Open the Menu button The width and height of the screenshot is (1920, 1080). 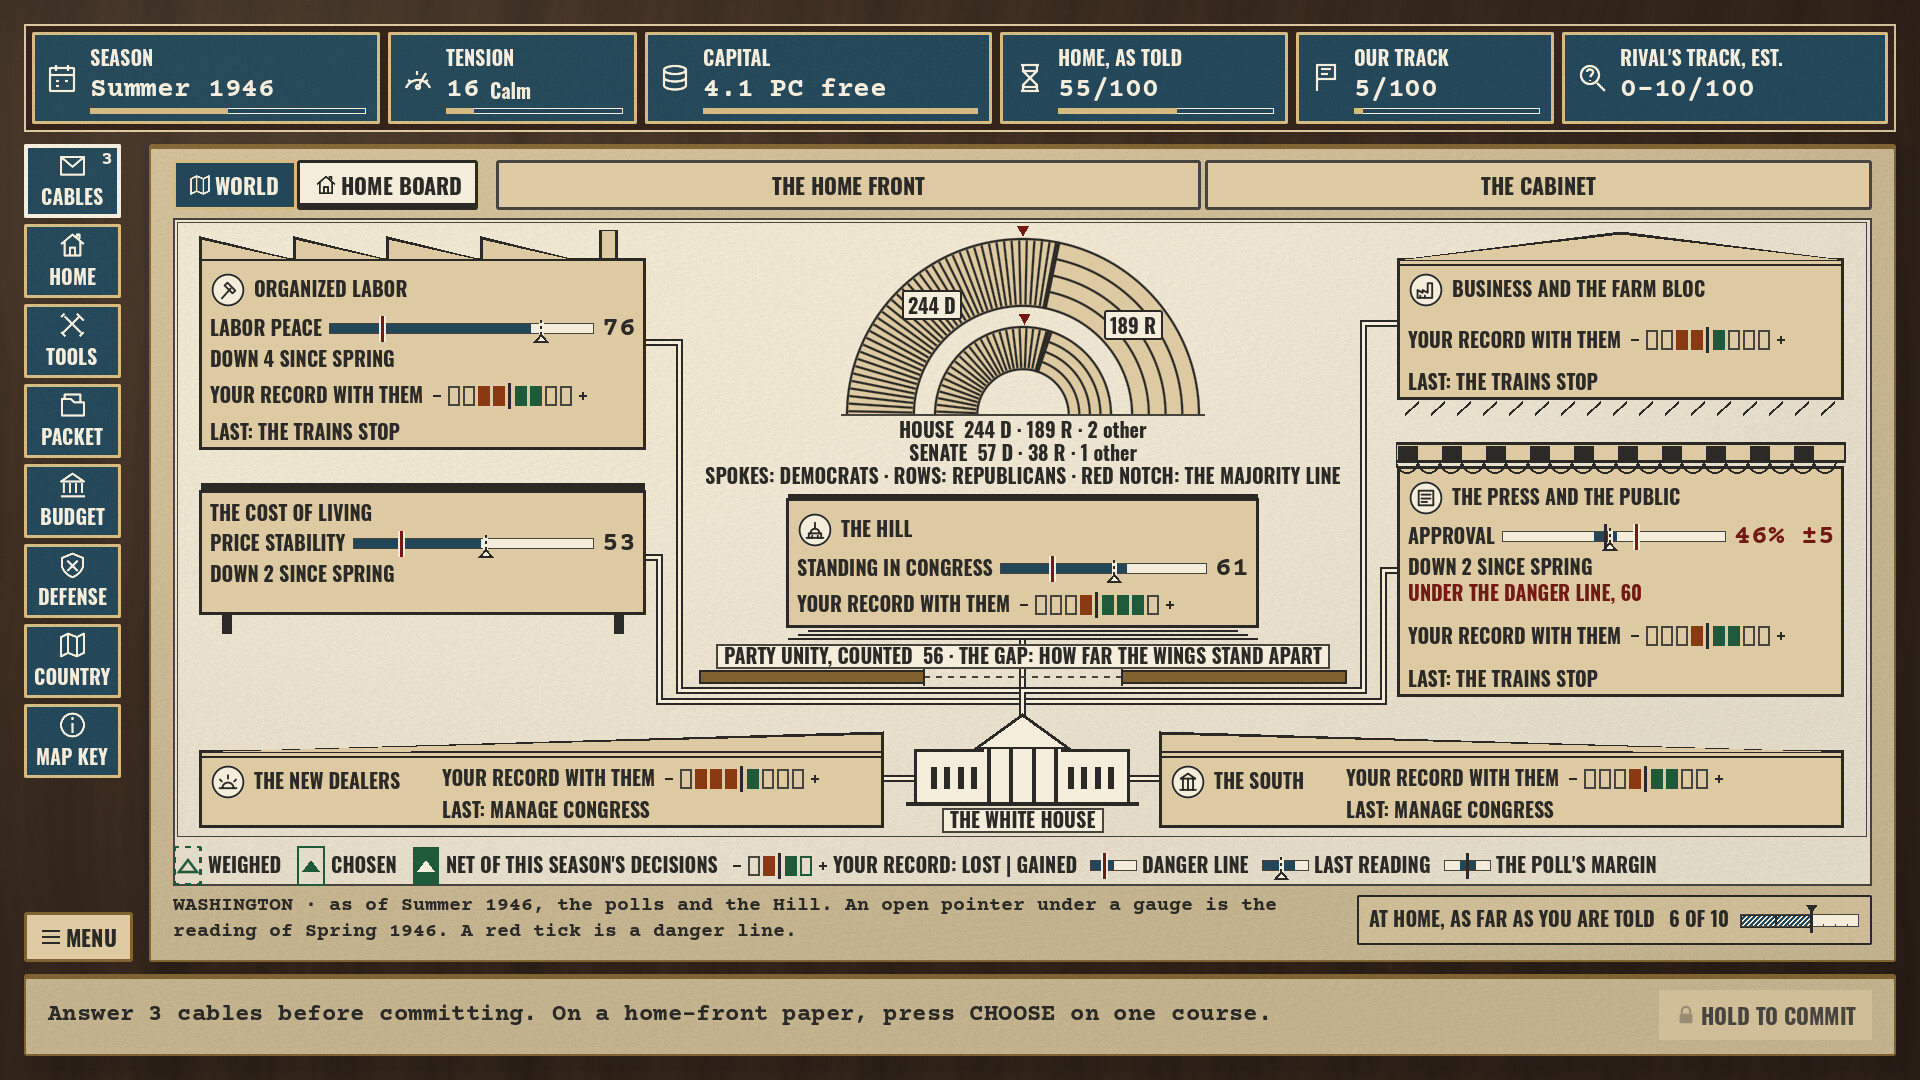(x=79, y=938)
